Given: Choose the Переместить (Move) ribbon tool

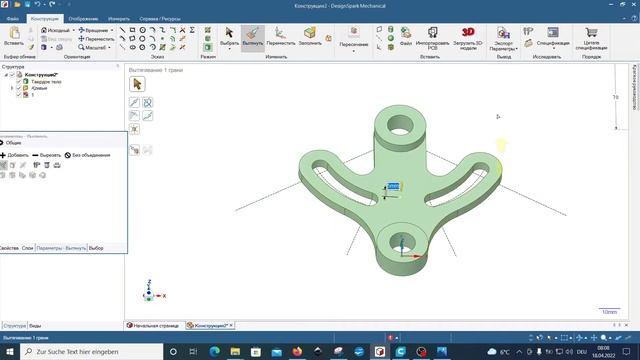Looking at the screenshot, I should (280, 36).
